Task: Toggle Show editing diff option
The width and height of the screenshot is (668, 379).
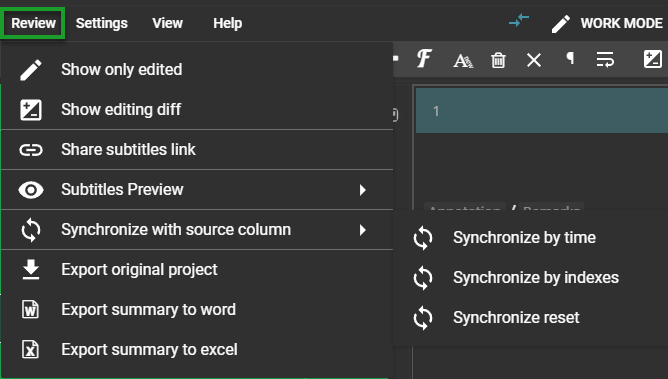Action: coord(197,109)
